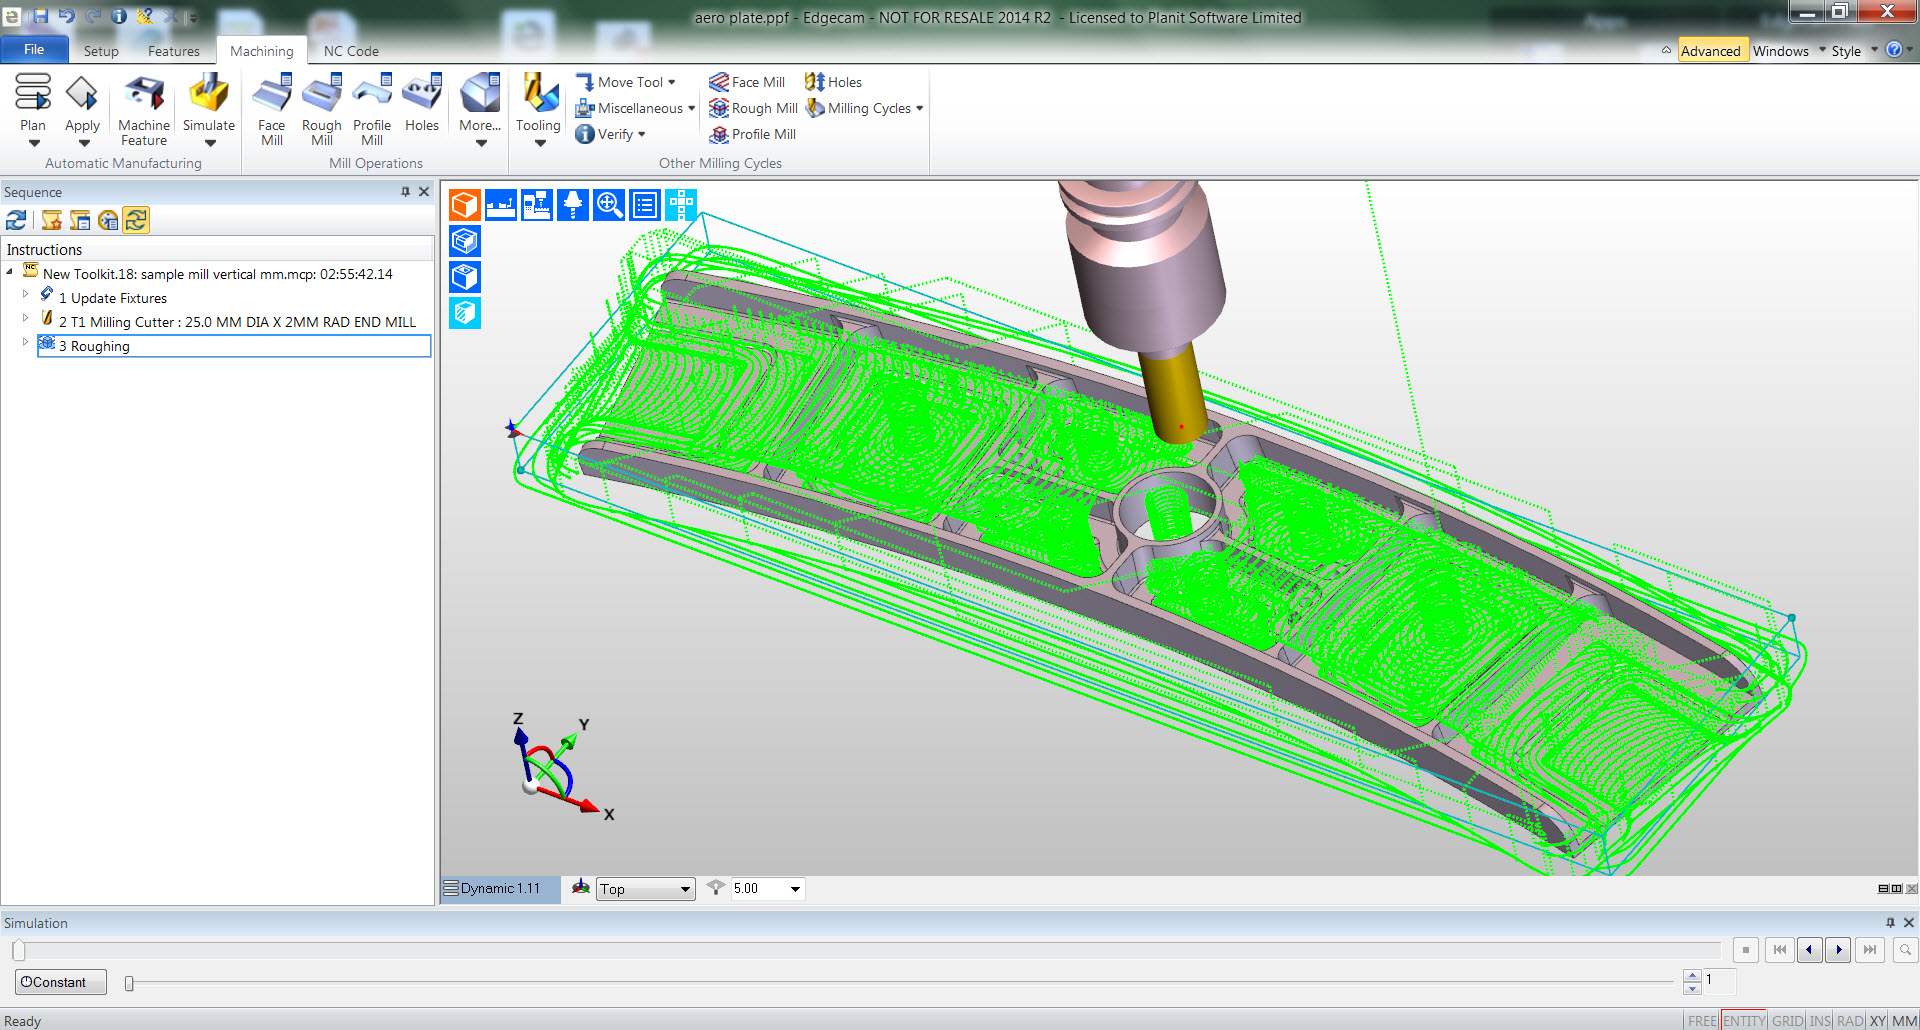The image size is (1920, 1030).
Task: Toggle ENTITY snap mode in status bar
Action: tap(1744, 1021)
